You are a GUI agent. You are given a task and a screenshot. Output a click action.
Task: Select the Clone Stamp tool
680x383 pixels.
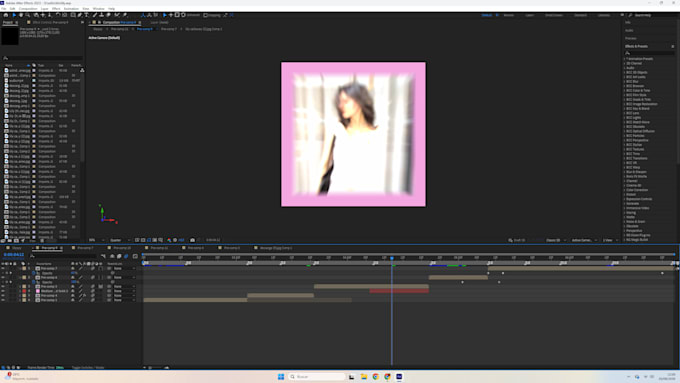click(101, 15)
